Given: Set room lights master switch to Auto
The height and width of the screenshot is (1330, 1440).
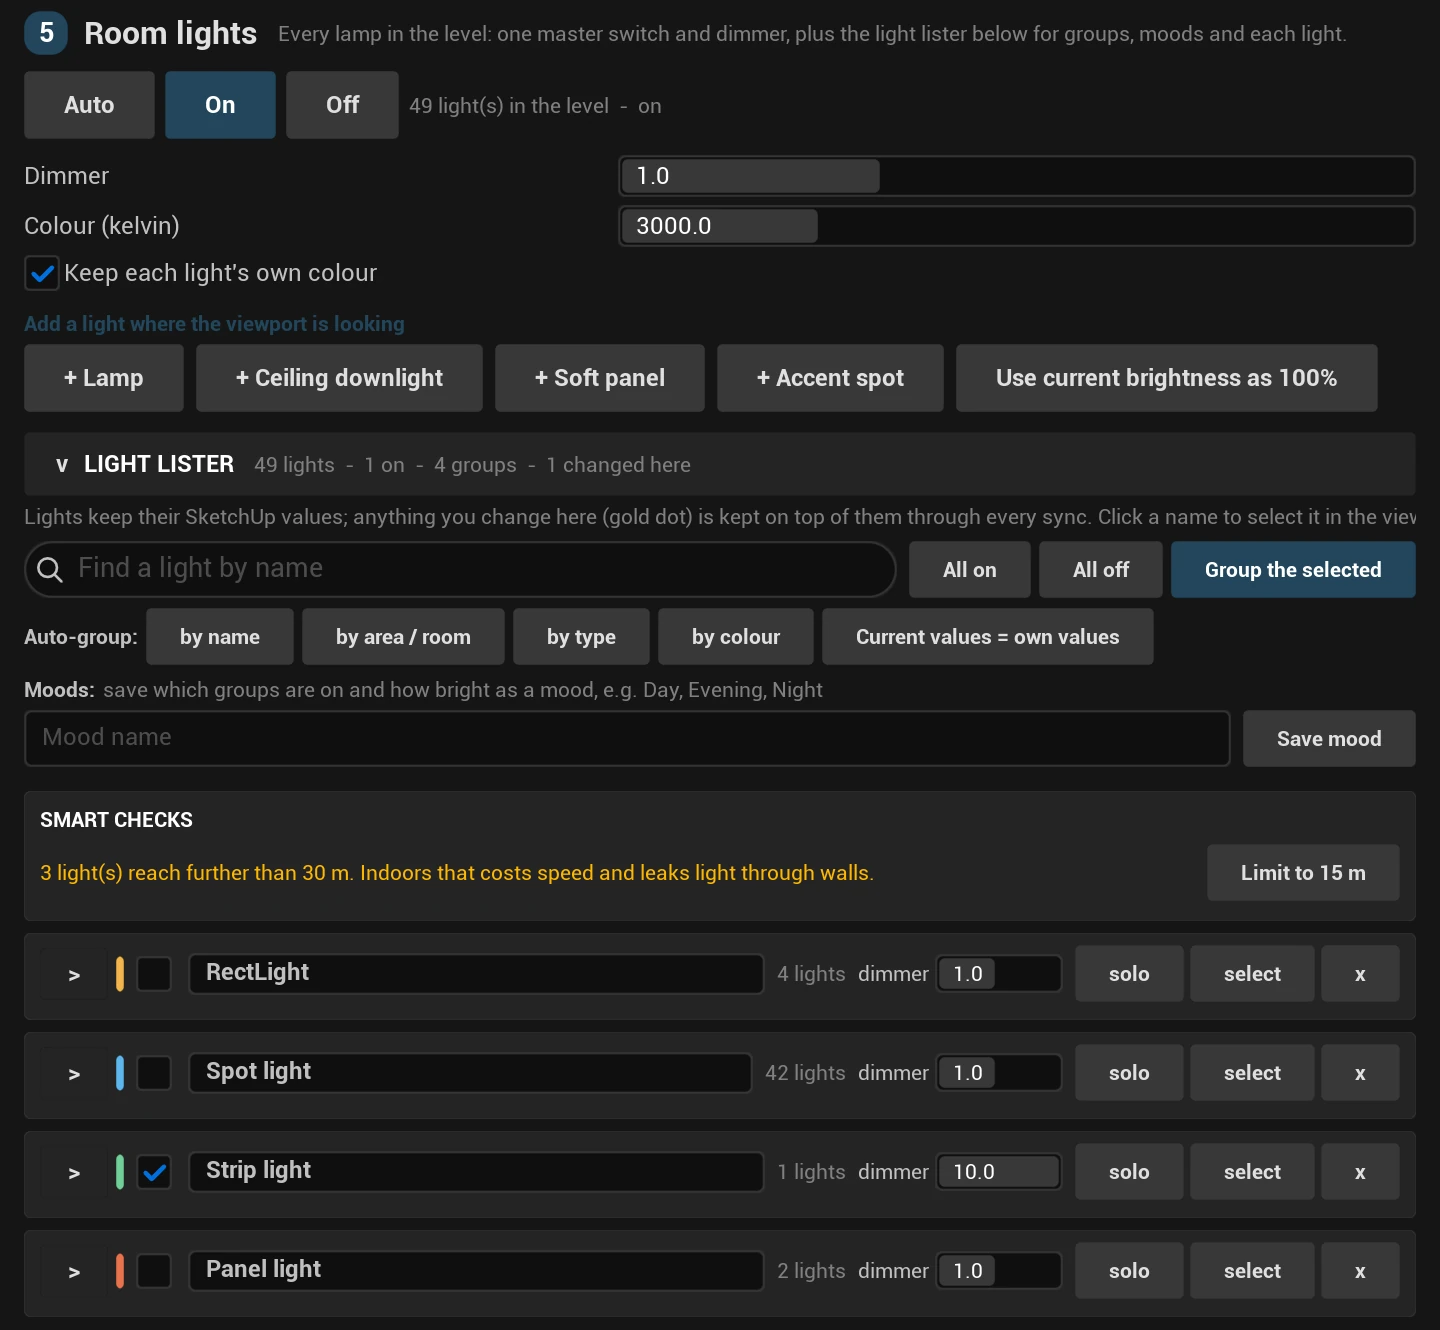Looking at the screenshot, I should click(89, 105).
